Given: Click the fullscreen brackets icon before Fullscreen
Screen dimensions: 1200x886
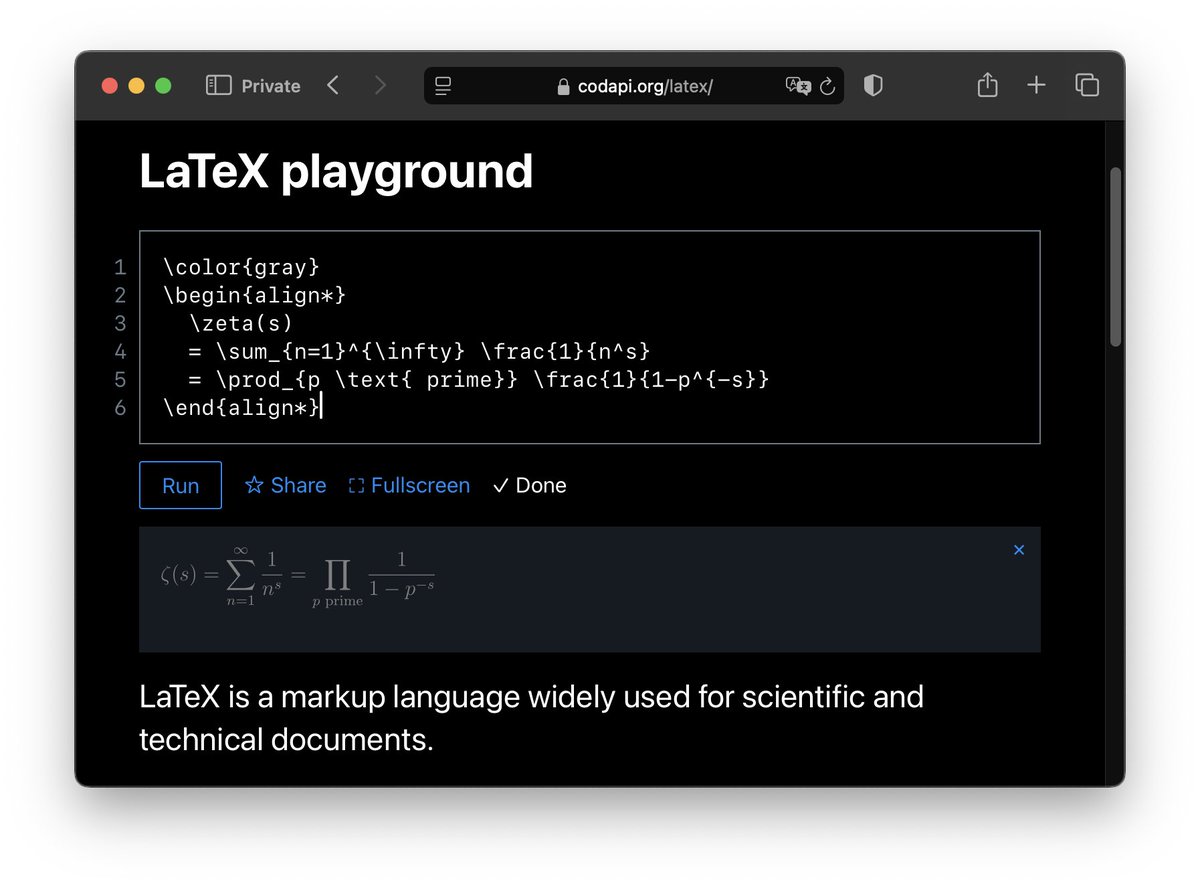Looking at the screenshot, I should click(356, 485).
